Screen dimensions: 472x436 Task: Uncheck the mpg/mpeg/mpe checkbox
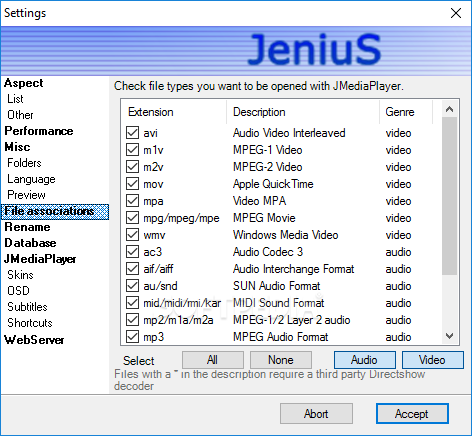pyautogui.click(x=132, y=218)
